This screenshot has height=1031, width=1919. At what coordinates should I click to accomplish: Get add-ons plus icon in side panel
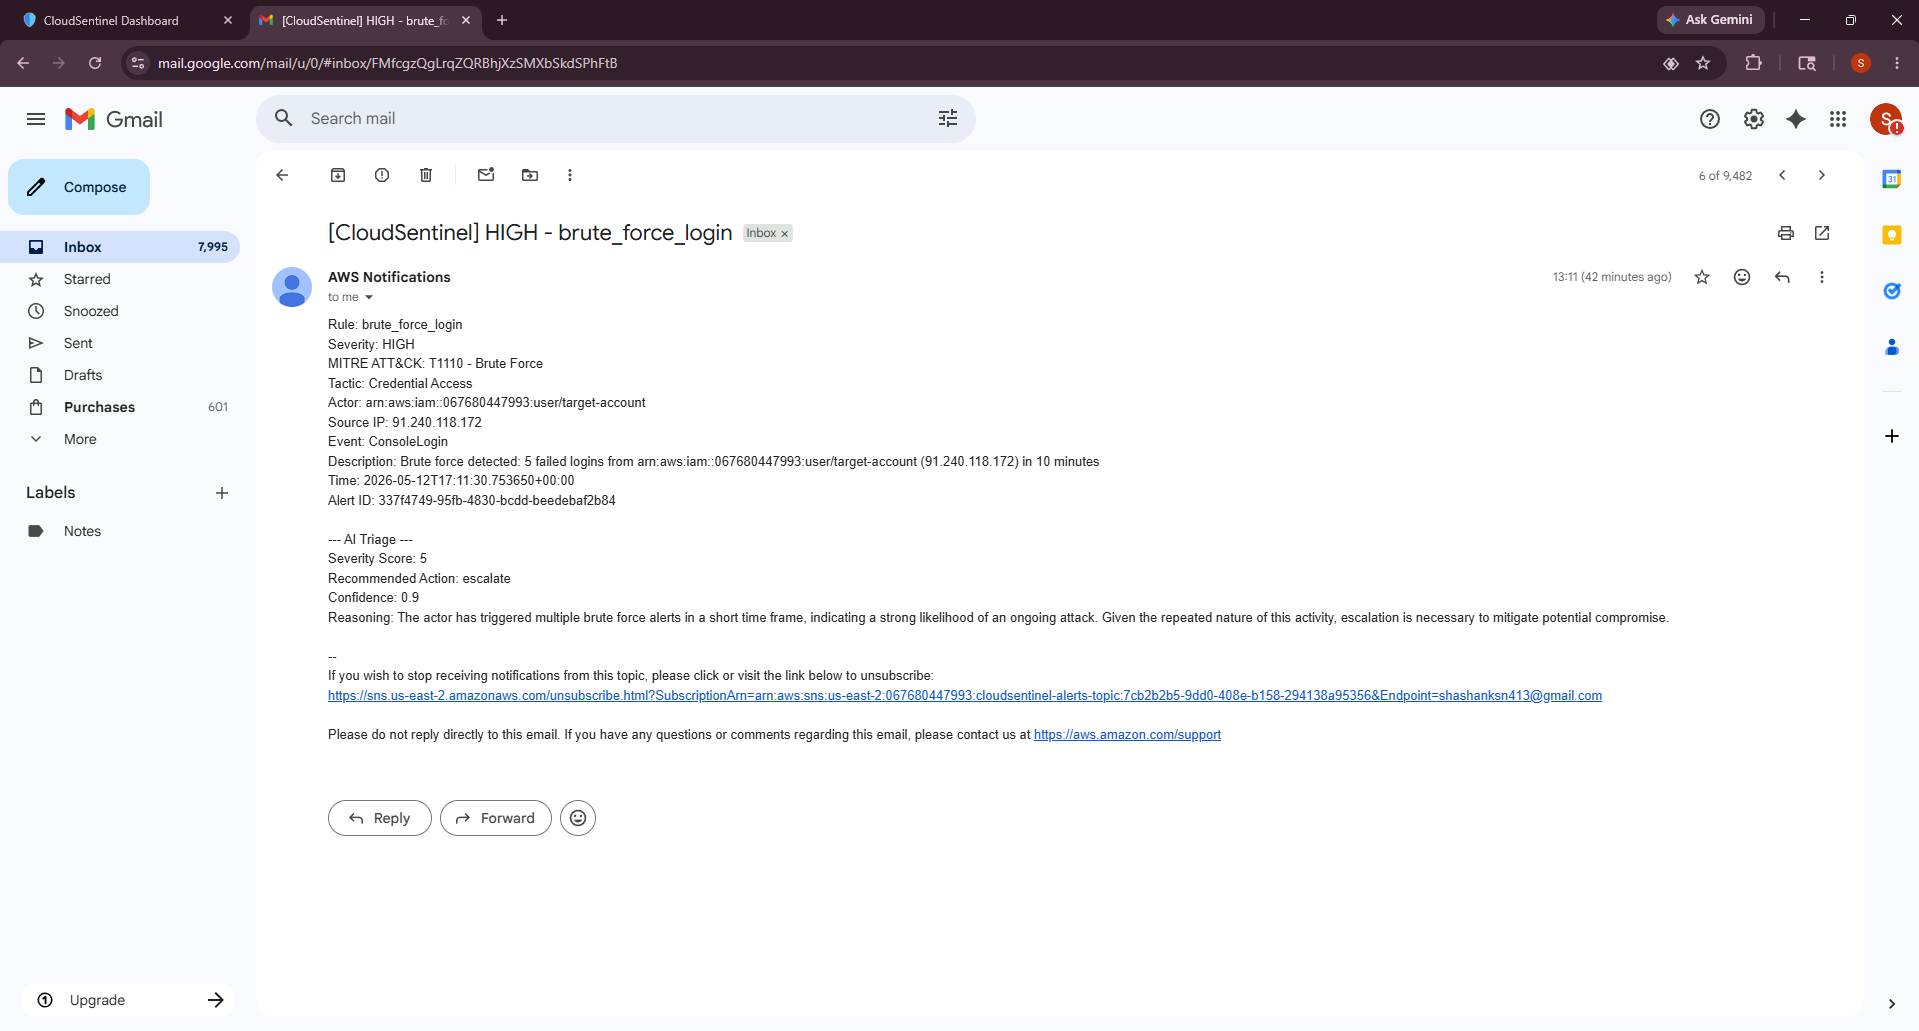point(1892,436)
